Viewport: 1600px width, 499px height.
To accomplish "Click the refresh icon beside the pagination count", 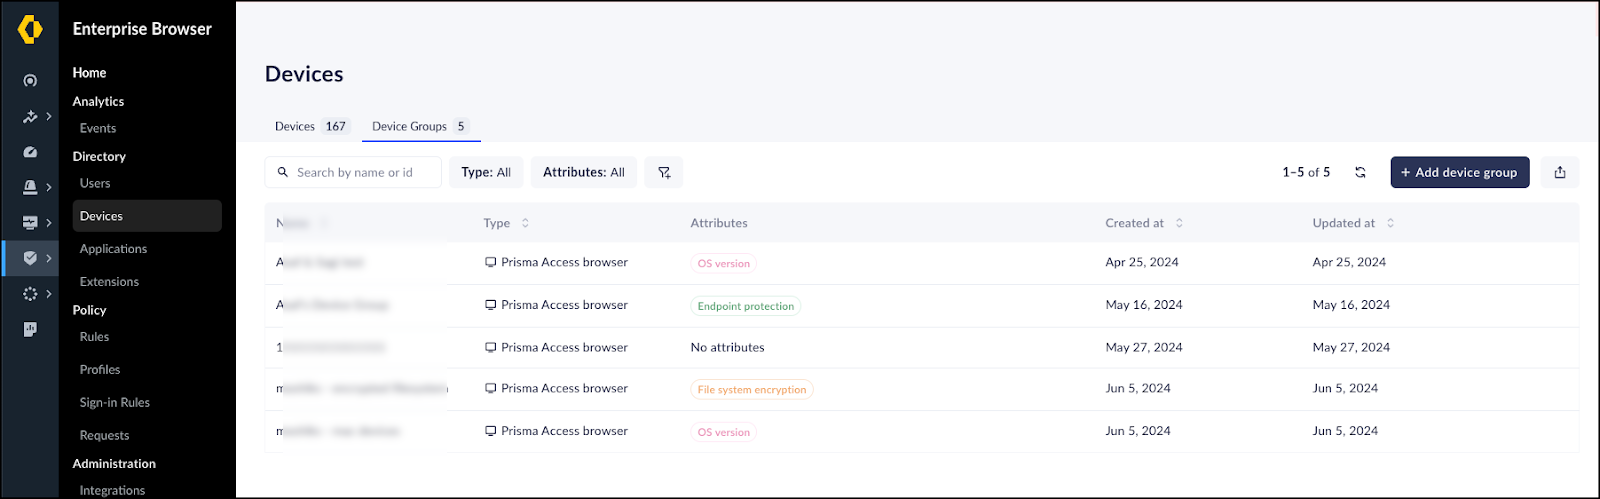I will pos(1360,172).
